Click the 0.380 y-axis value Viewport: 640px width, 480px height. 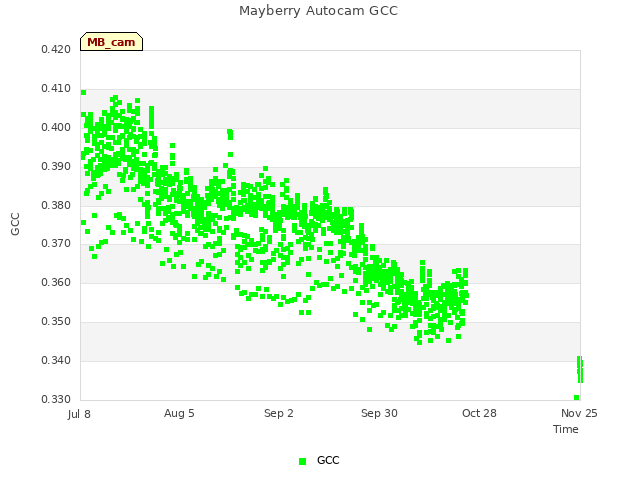point(56,205)
